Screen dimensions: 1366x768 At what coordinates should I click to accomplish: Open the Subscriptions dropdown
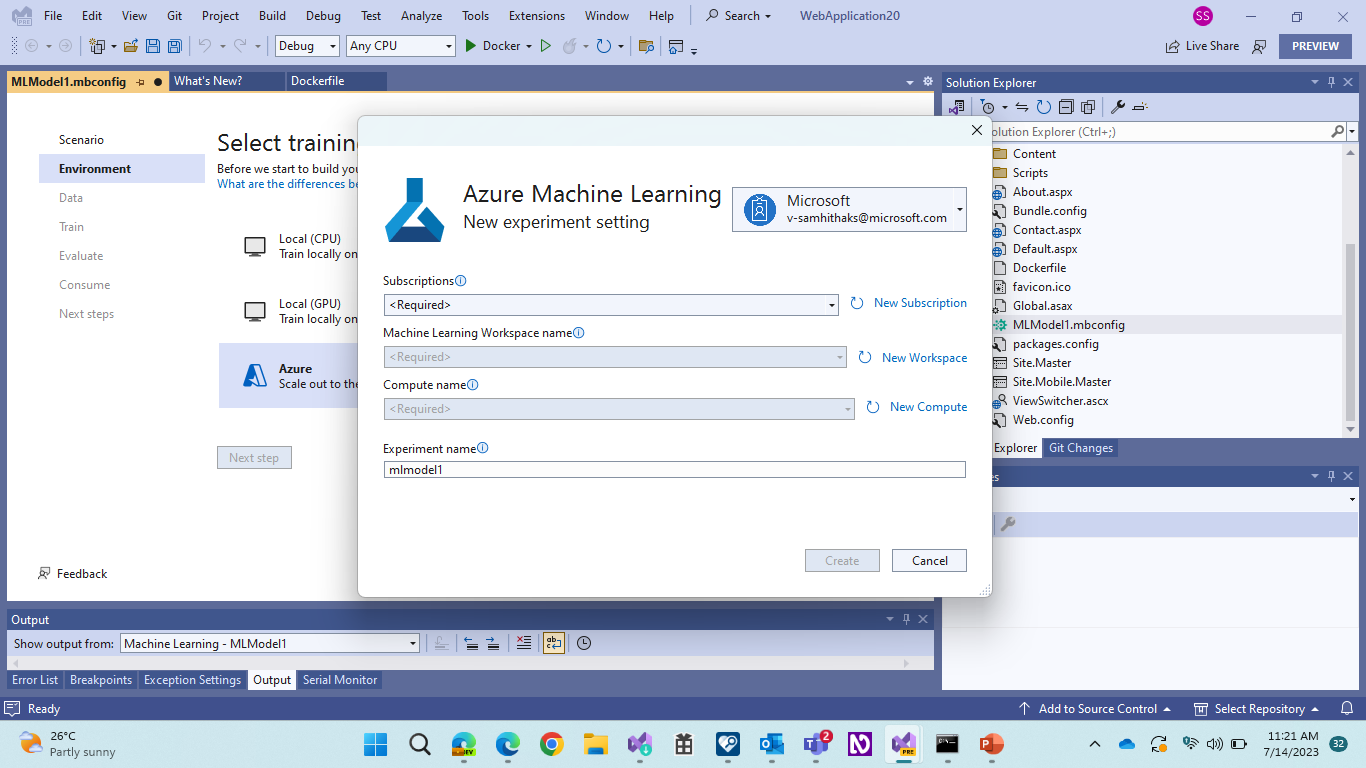click(x=831, y=304)
